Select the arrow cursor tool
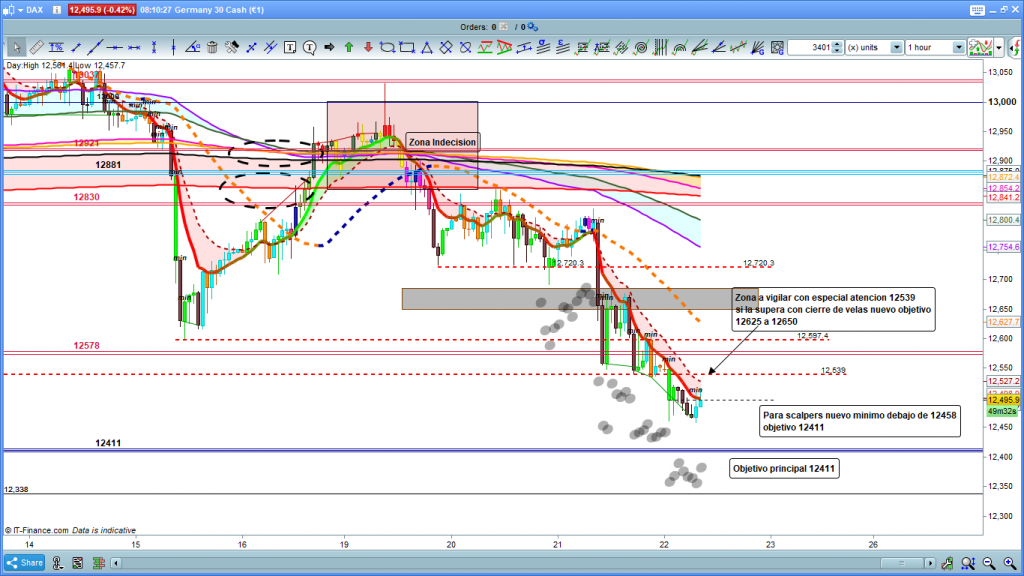Viewport: 1024px width, 576px height. [x=16, y=47]
